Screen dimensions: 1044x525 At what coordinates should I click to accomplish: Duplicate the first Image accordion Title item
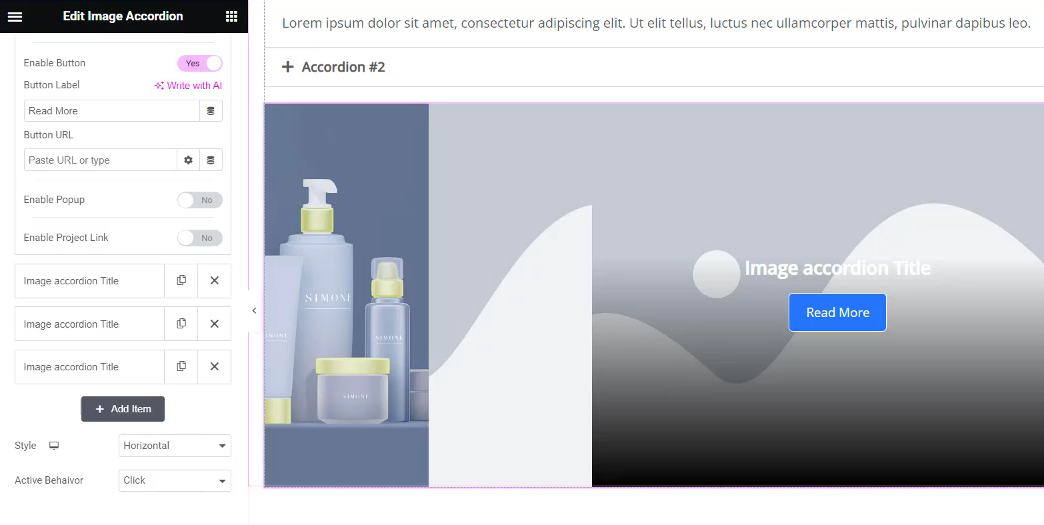tap(181, 281)
